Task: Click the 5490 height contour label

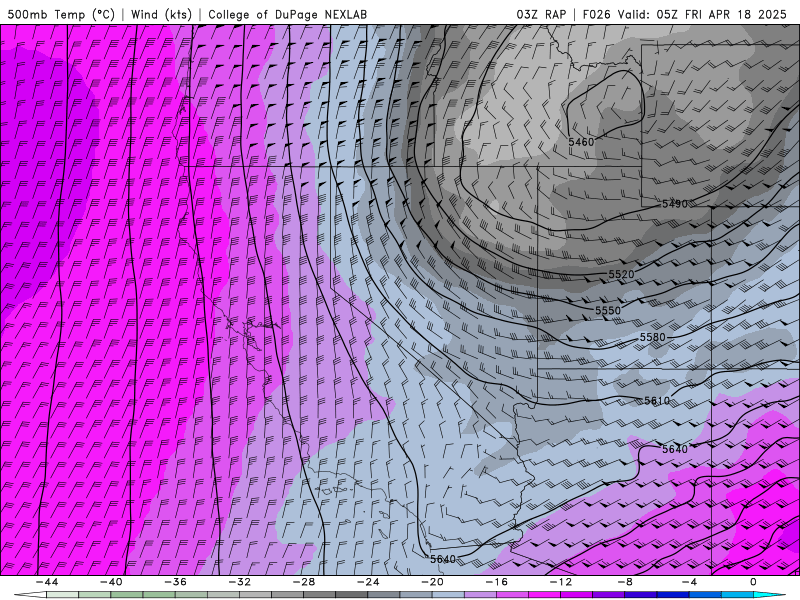Action: click(x=674, y=204)
